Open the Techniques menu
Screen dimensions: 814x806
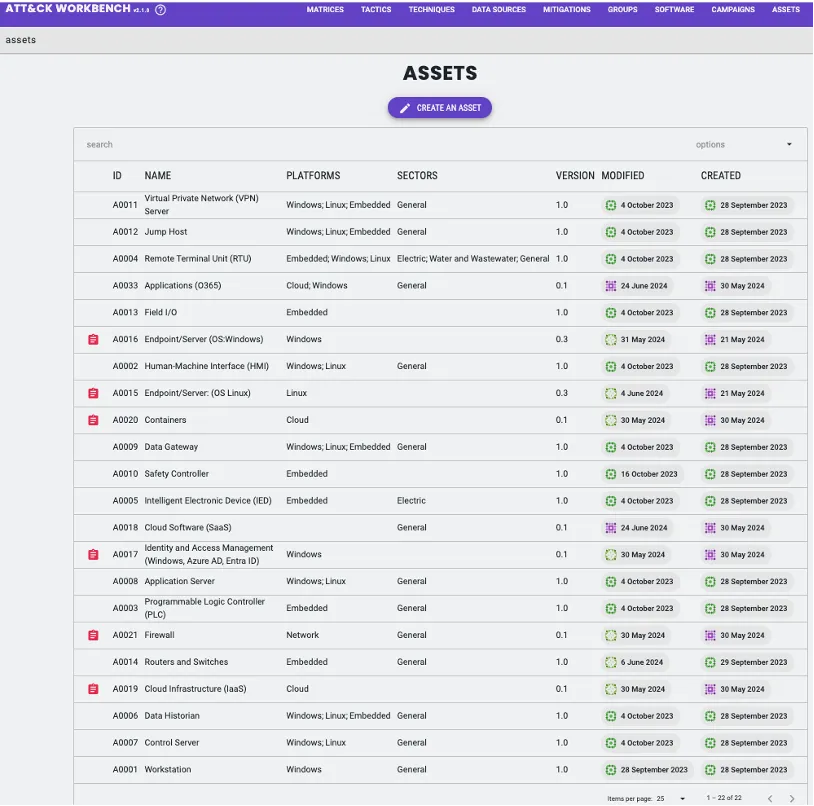[431, 10]
